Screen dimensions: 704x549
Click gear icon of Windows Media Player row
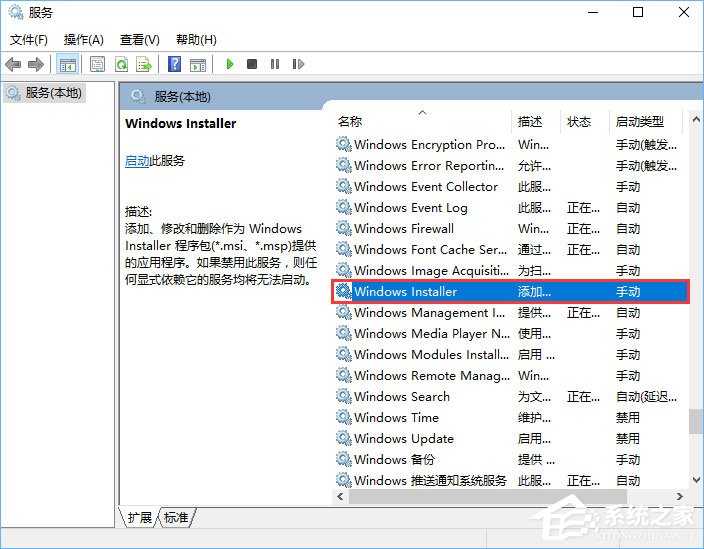[x=343, y=333]
